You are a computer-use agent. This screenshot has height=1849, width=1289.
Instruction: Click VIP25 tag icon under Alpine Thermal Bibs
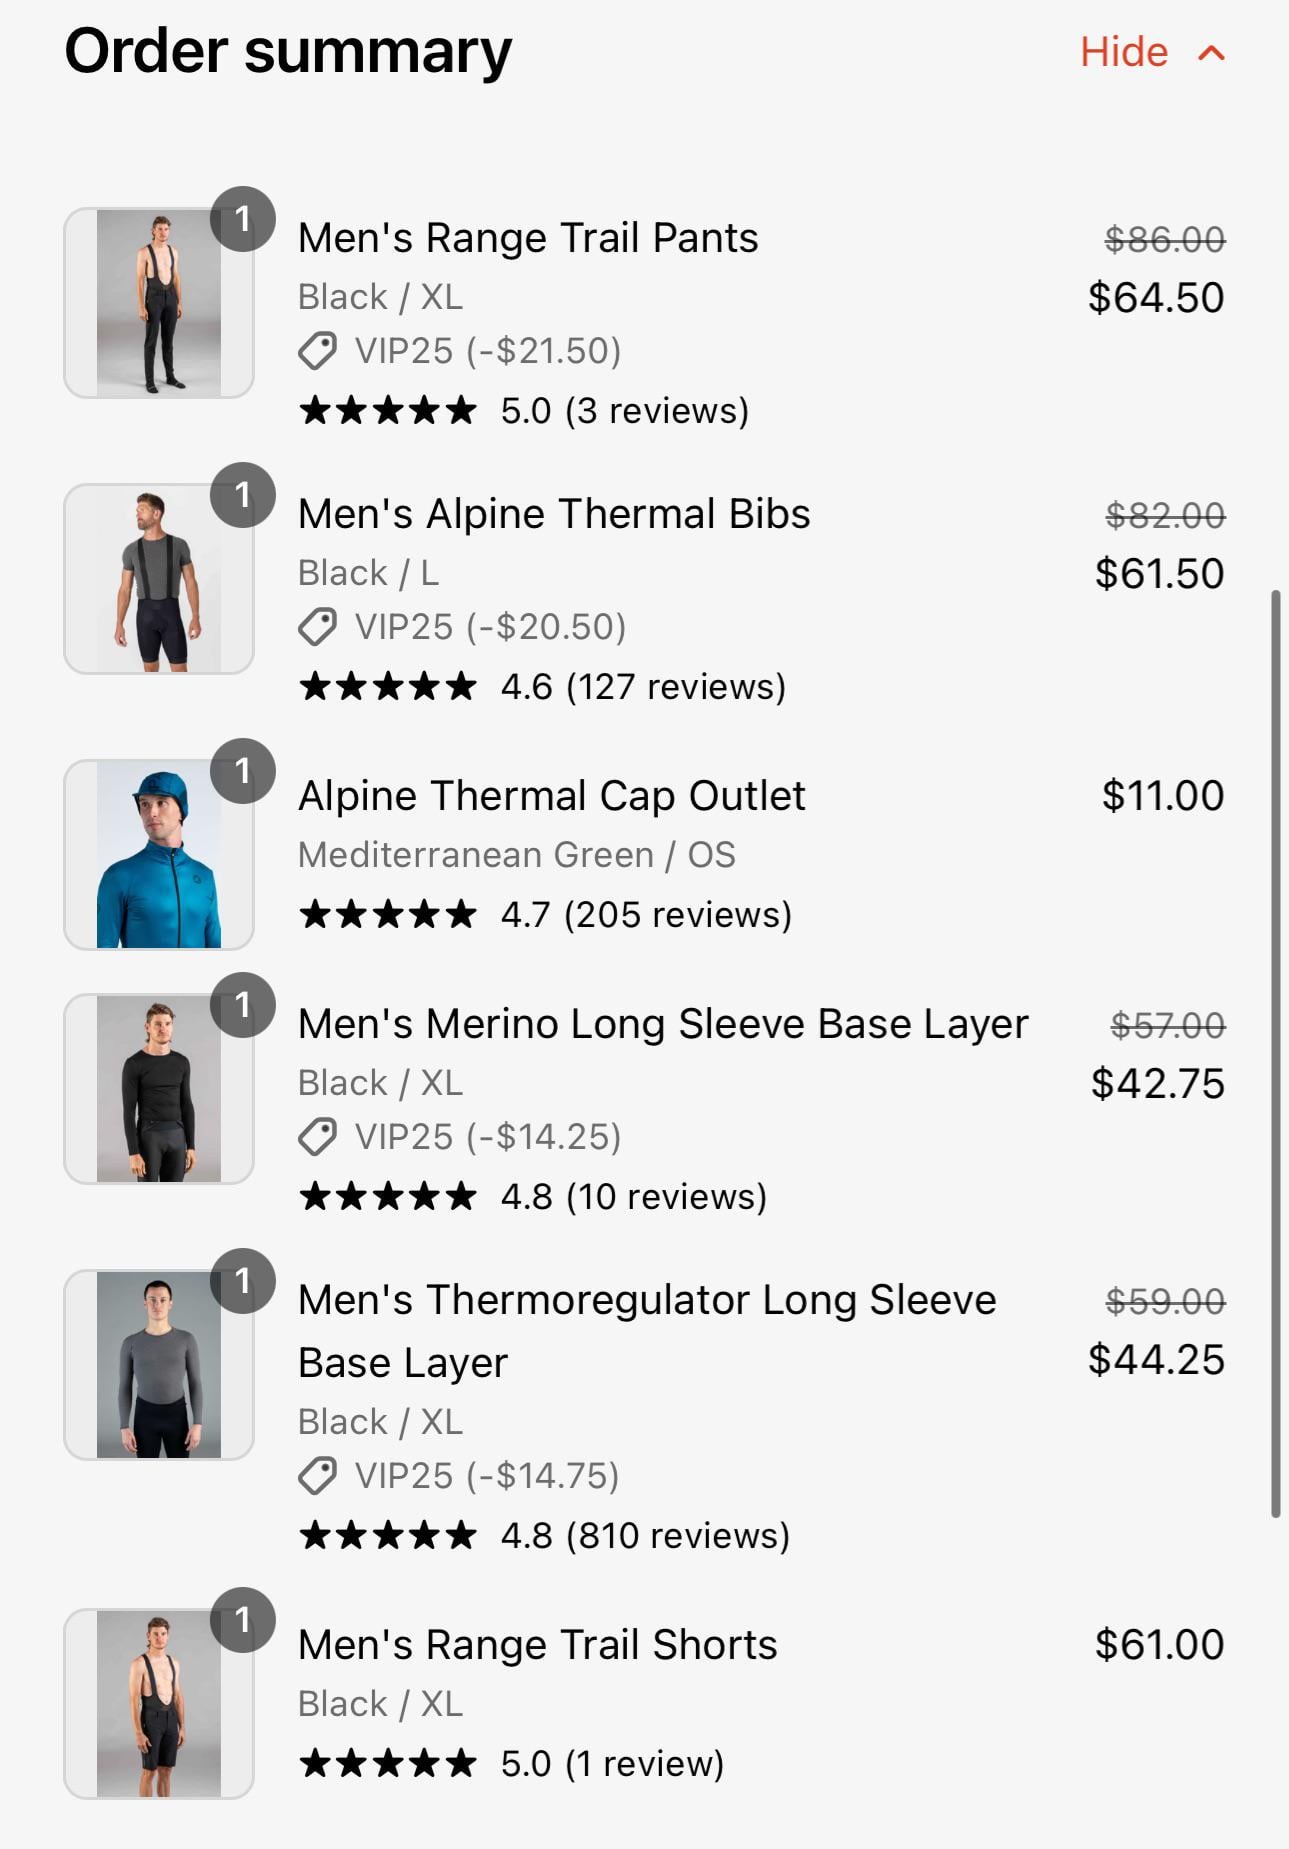(x=318, y=627)
